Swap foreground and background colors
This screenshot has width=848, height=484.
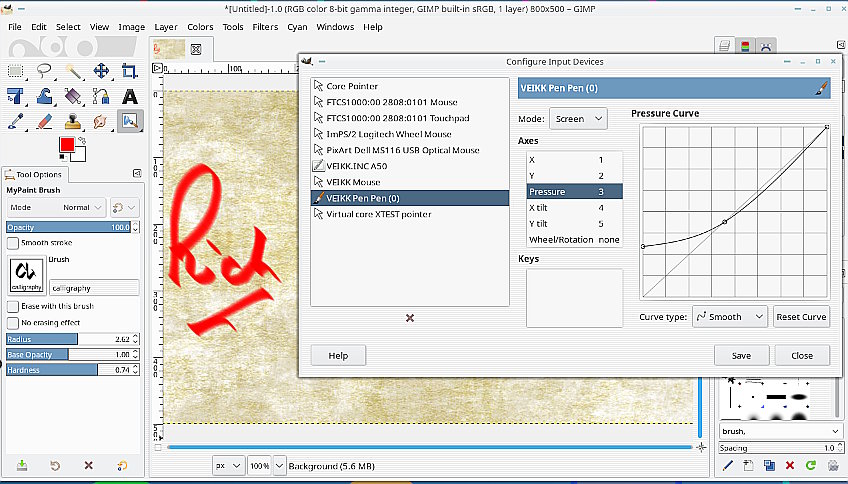[82, 141]
